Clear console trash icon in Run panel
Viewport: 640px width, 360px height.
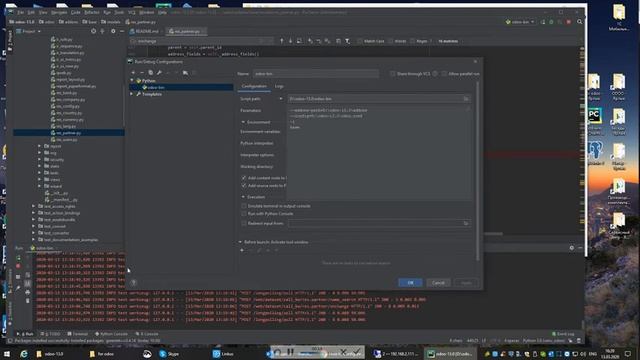point(27,301)
